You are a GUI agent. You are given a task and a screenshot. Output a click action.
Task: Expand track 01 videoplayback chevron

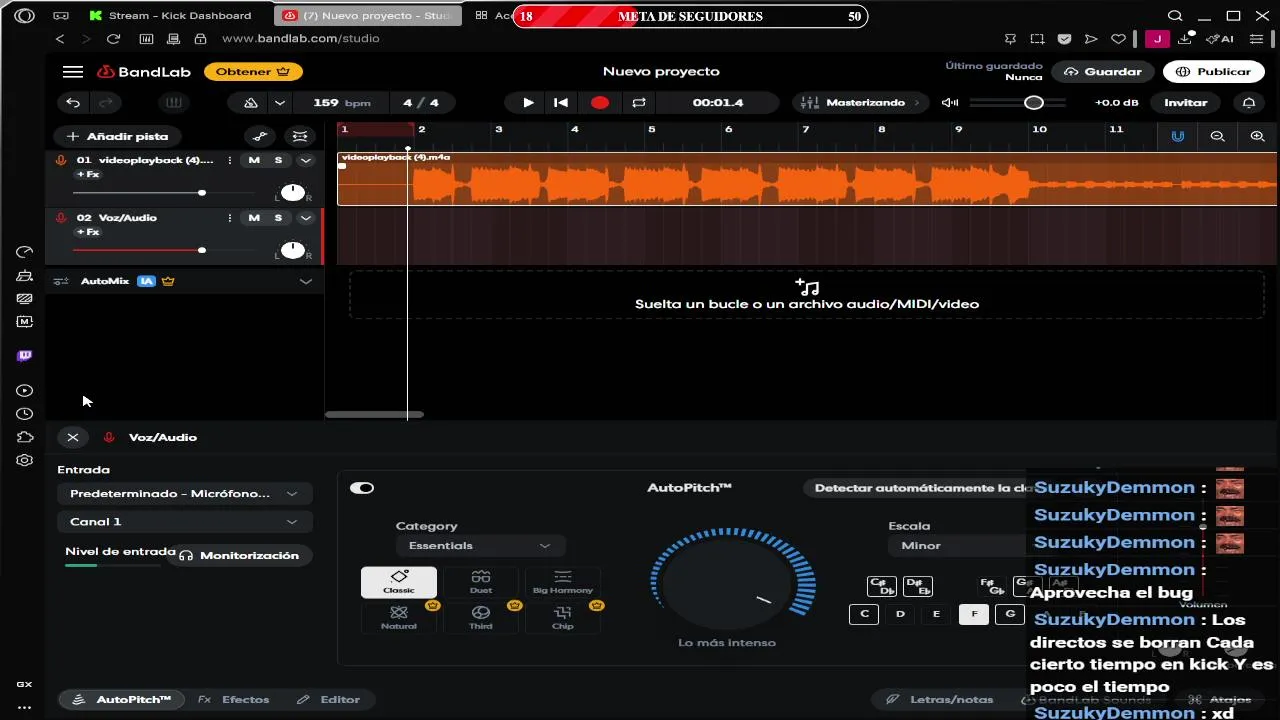point(306,160)
